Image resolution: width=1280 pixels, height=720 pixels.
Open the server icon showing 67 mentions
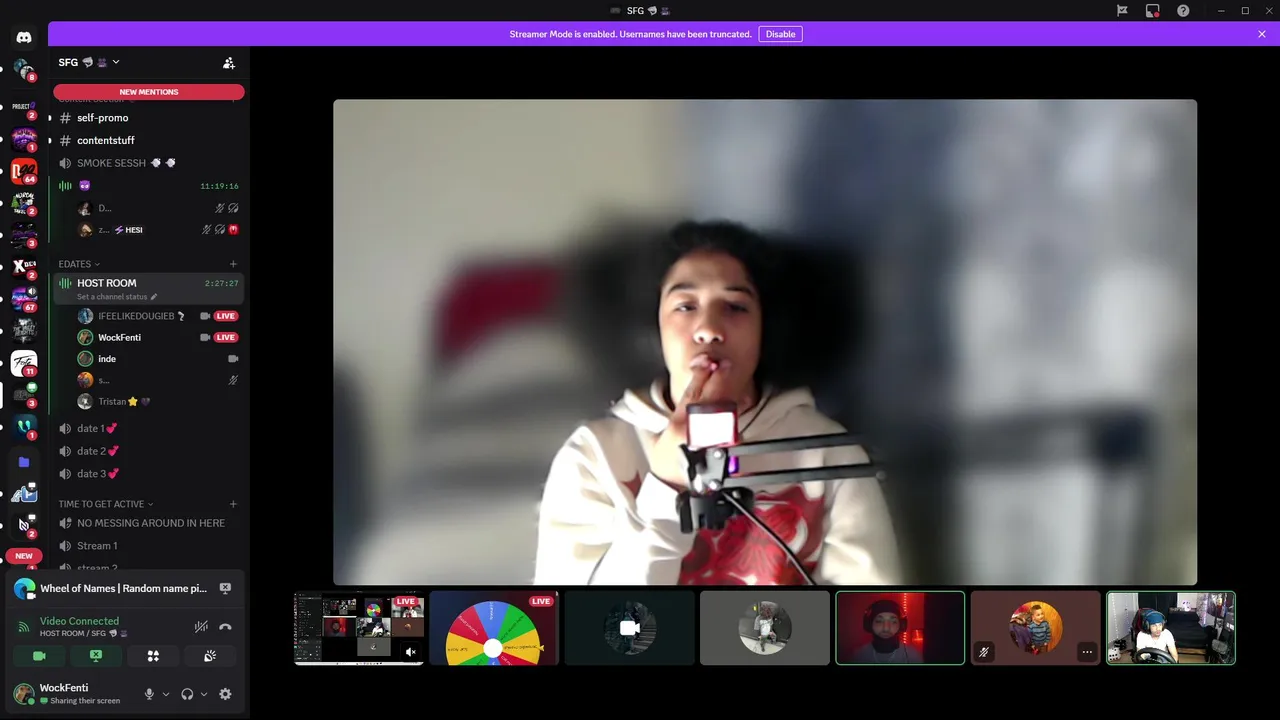pyautogui.click(x=24, y=299)
